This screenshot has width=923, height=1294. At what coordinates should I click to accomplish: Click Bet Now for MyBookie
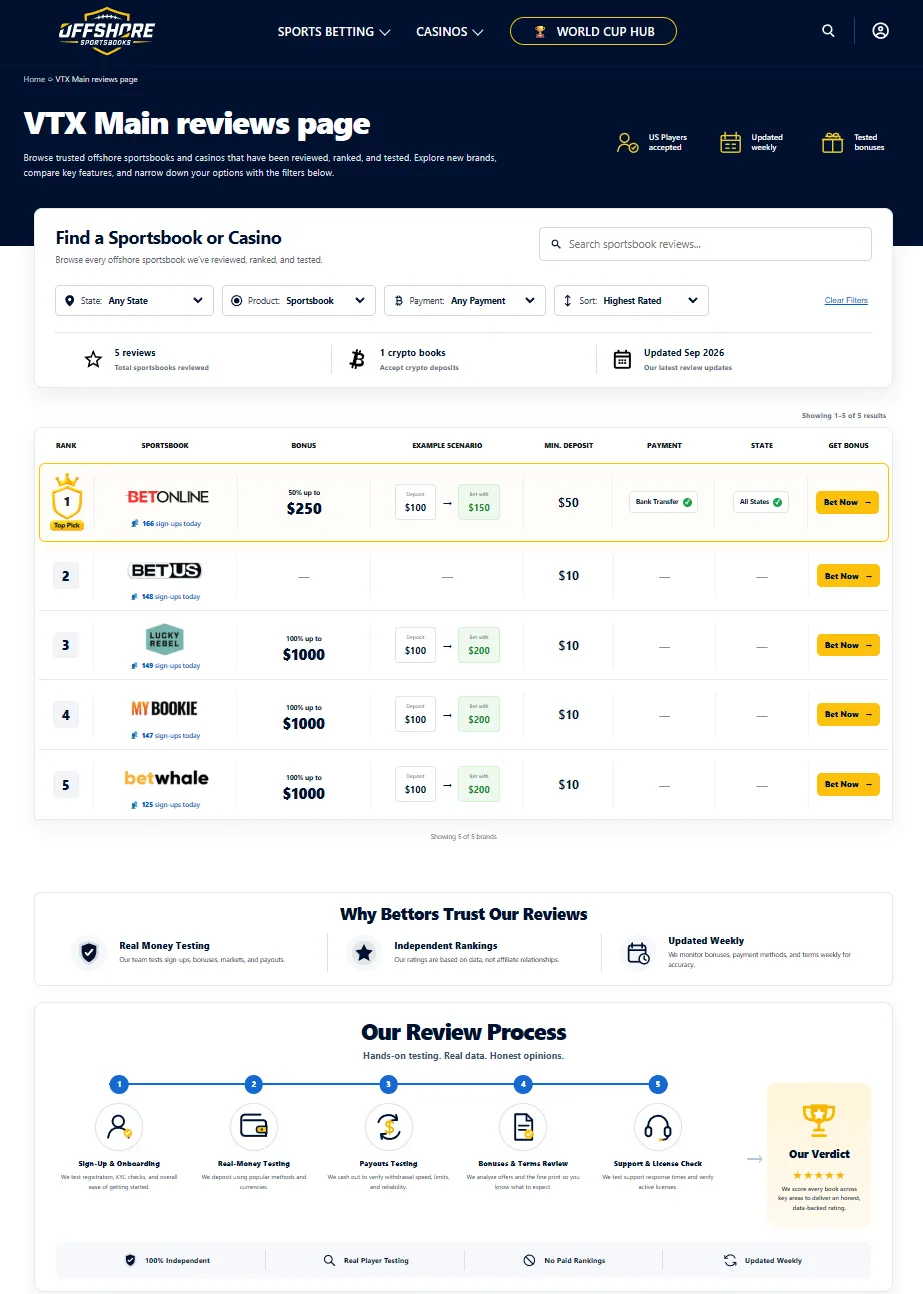pos(848,714)
